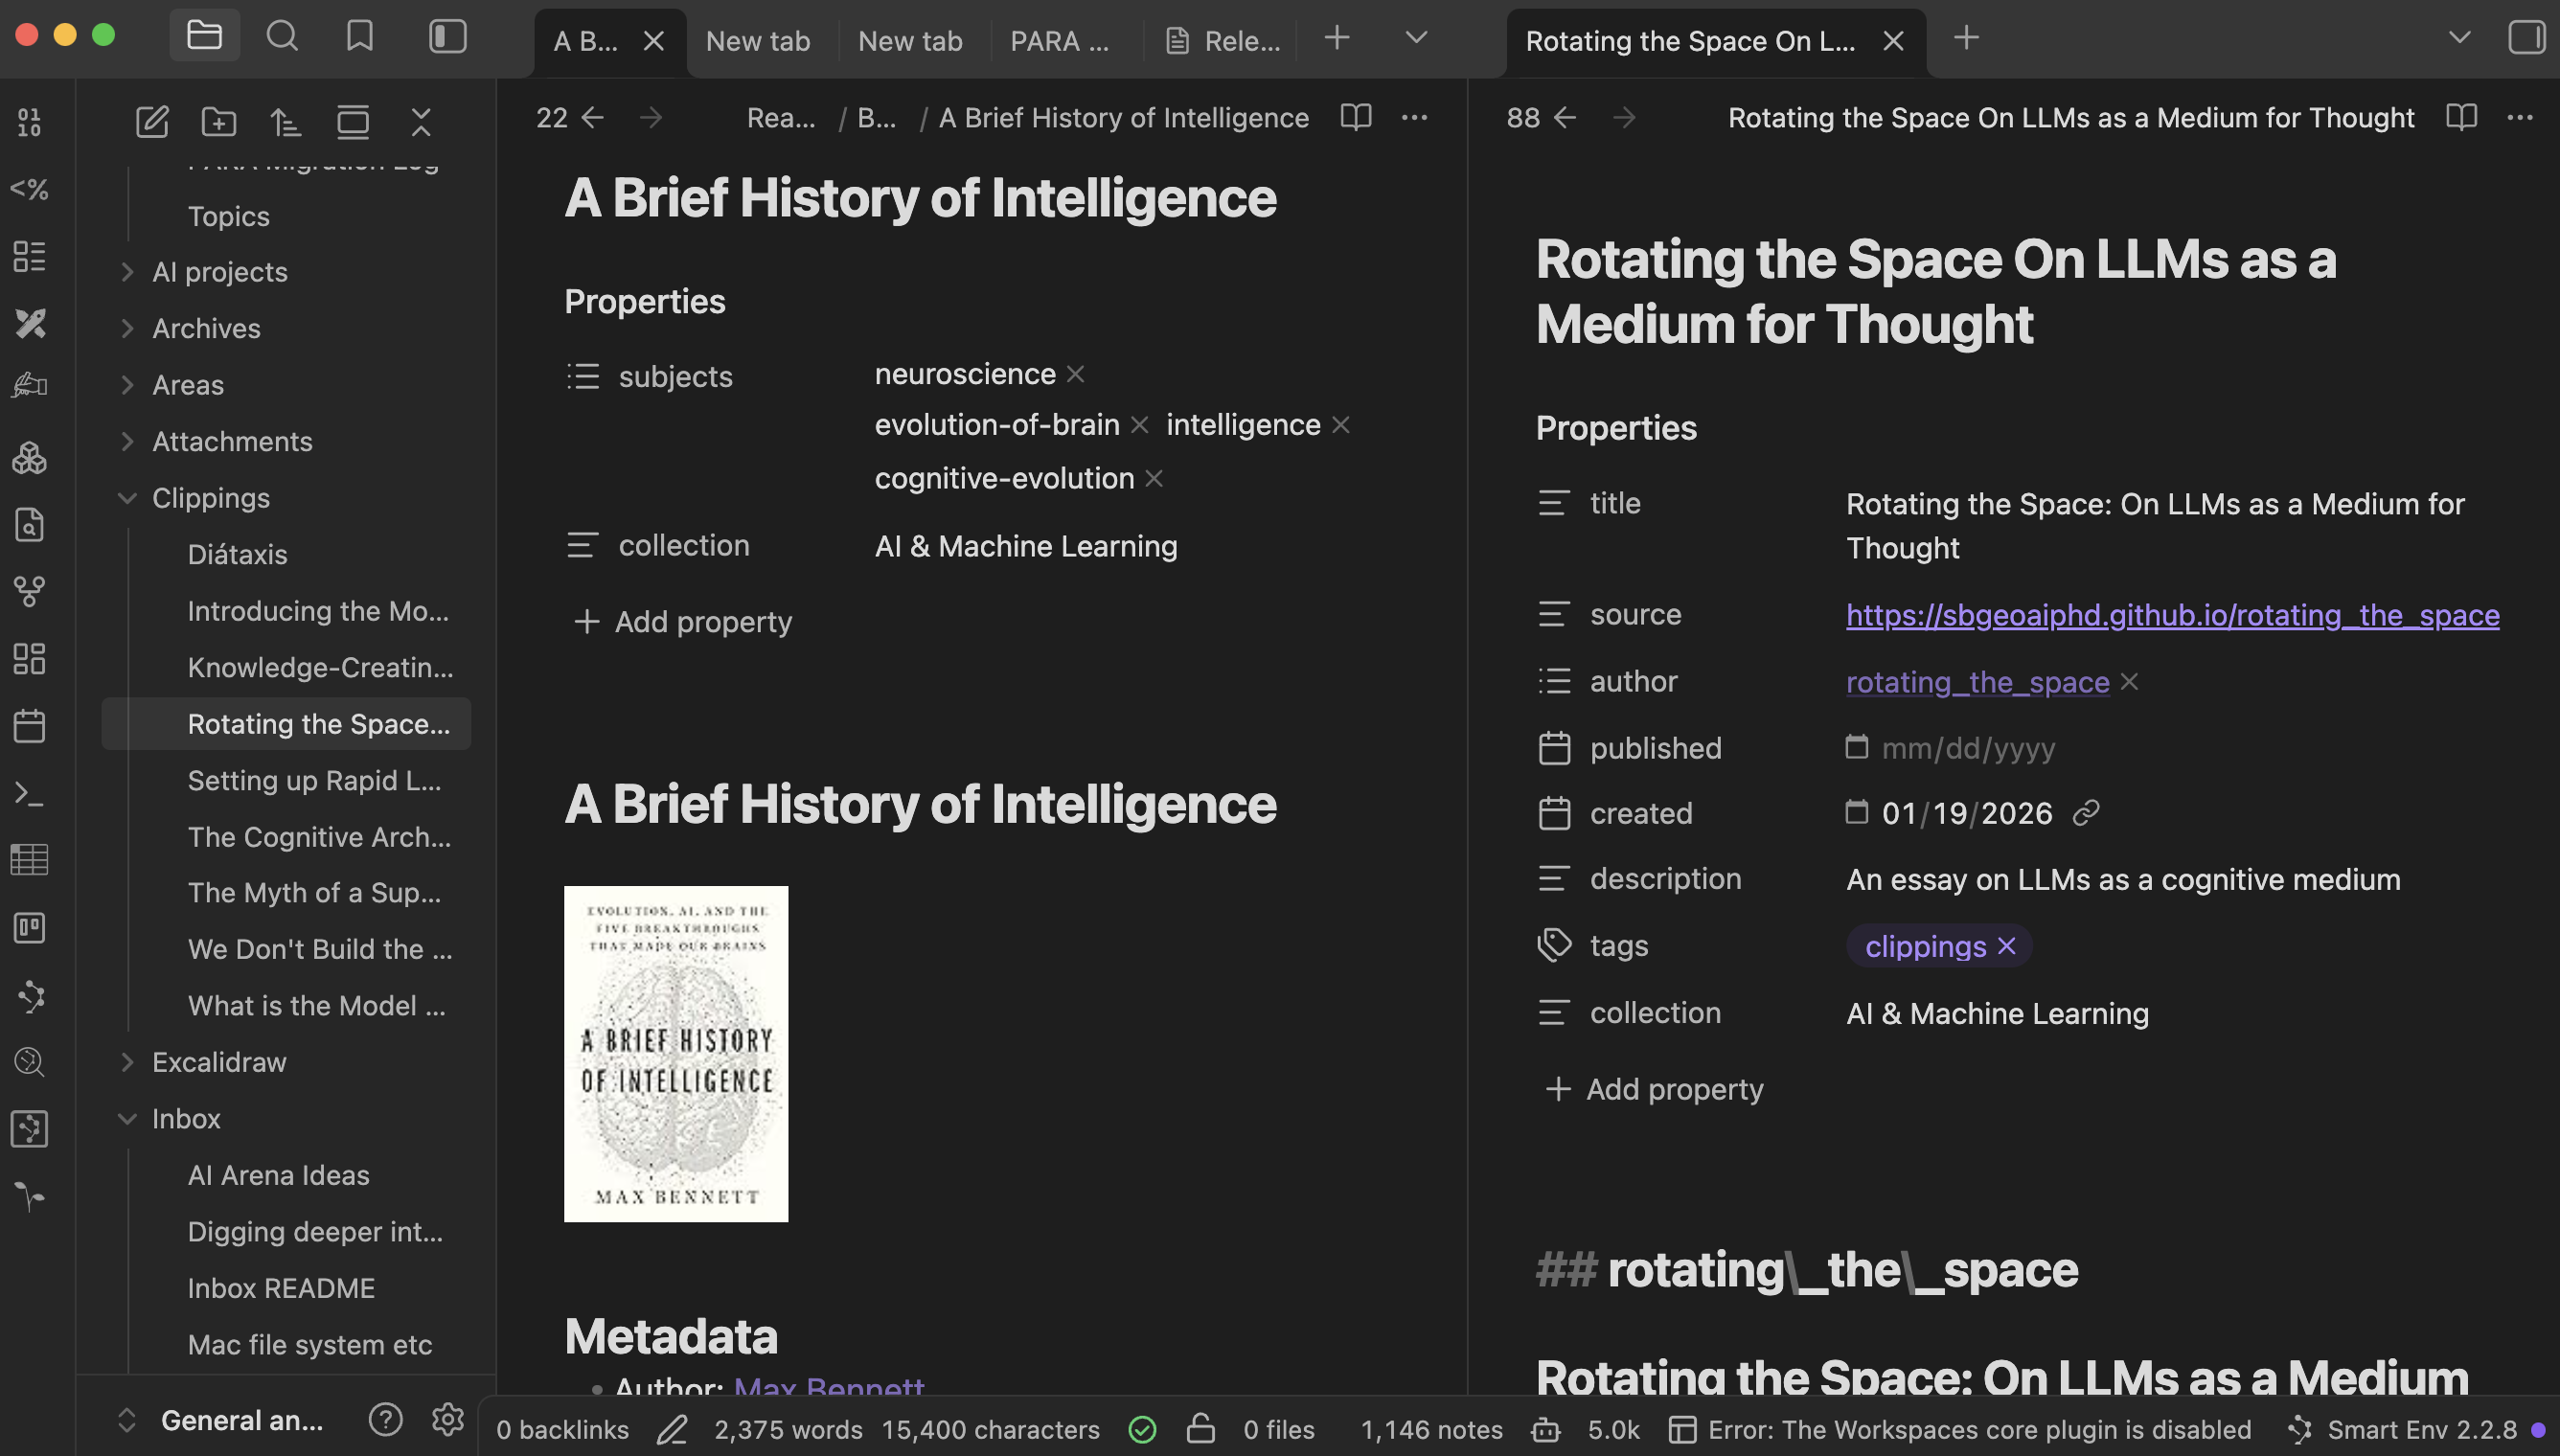Toggle the left sidebar panel
The image size is (2560, 1456).
click(447, 37)
